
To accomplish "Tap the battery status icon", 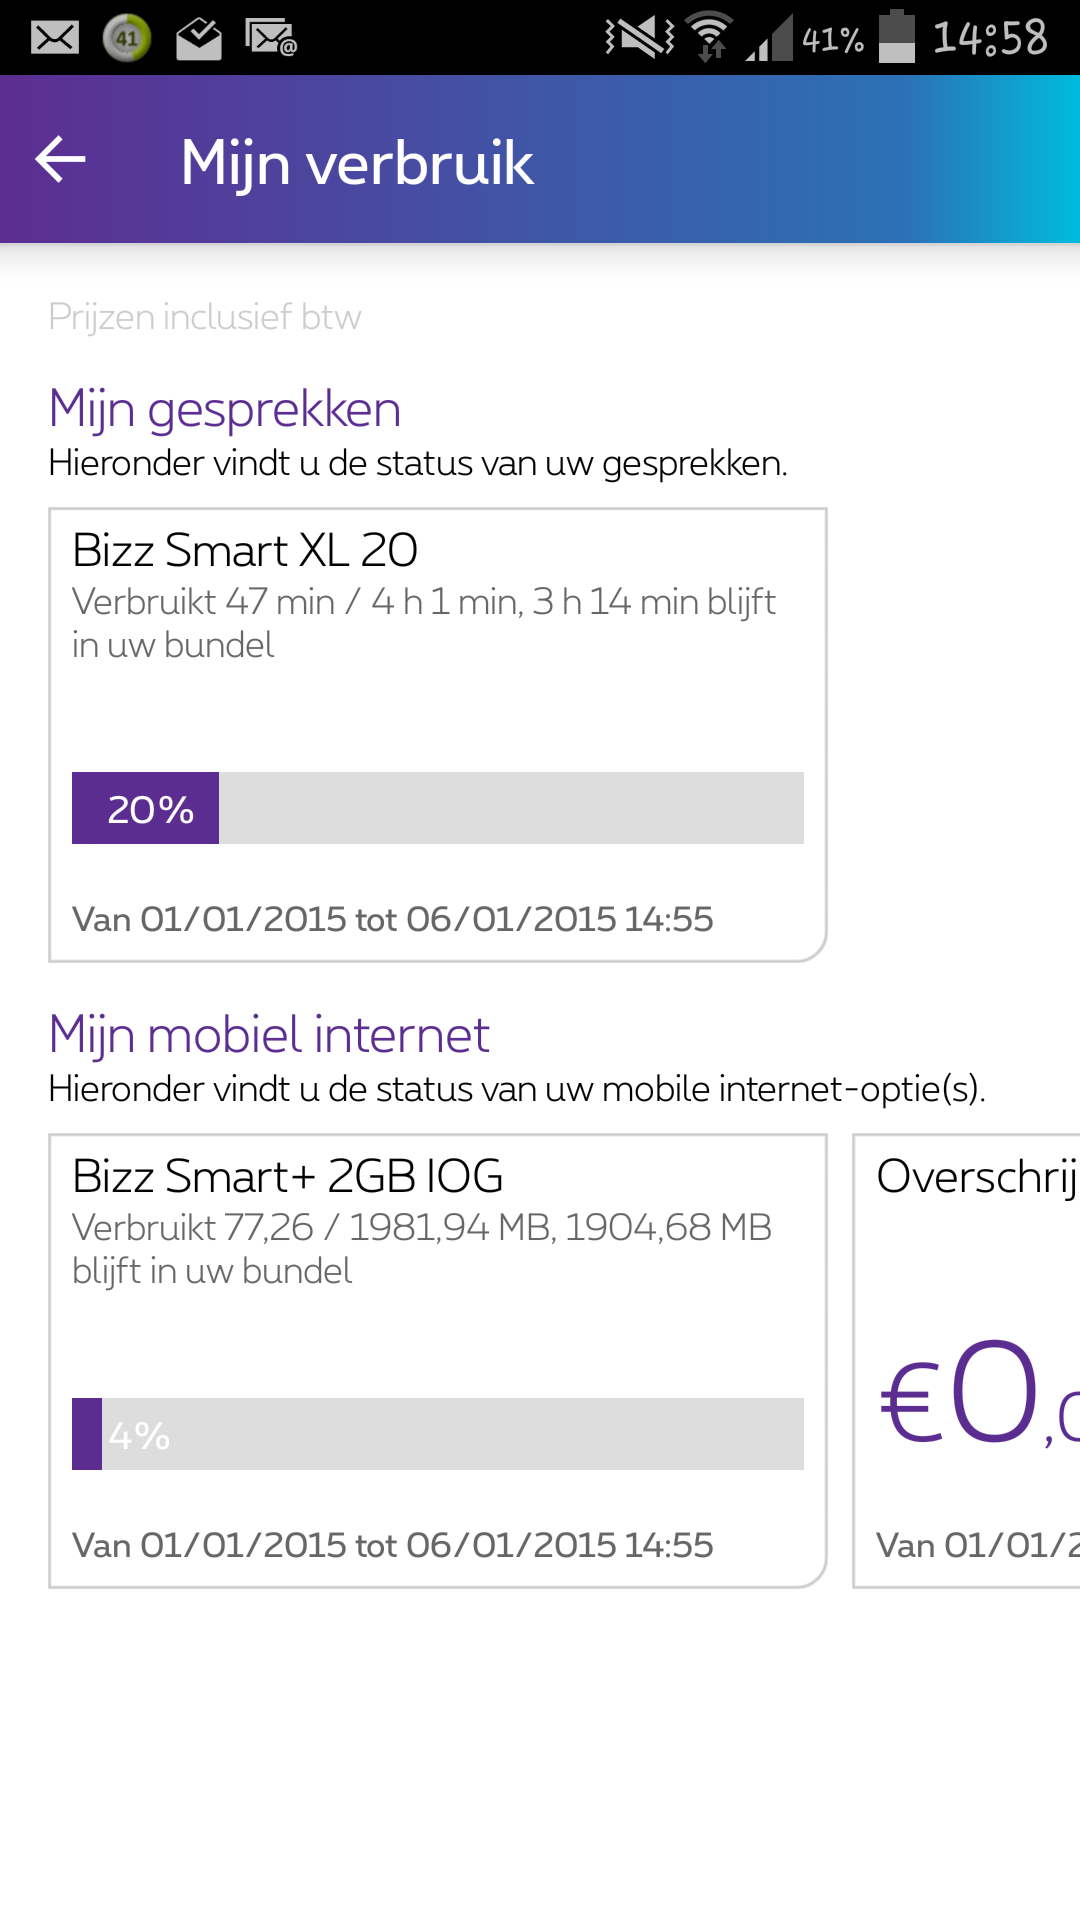I will (x=897, y=38).
